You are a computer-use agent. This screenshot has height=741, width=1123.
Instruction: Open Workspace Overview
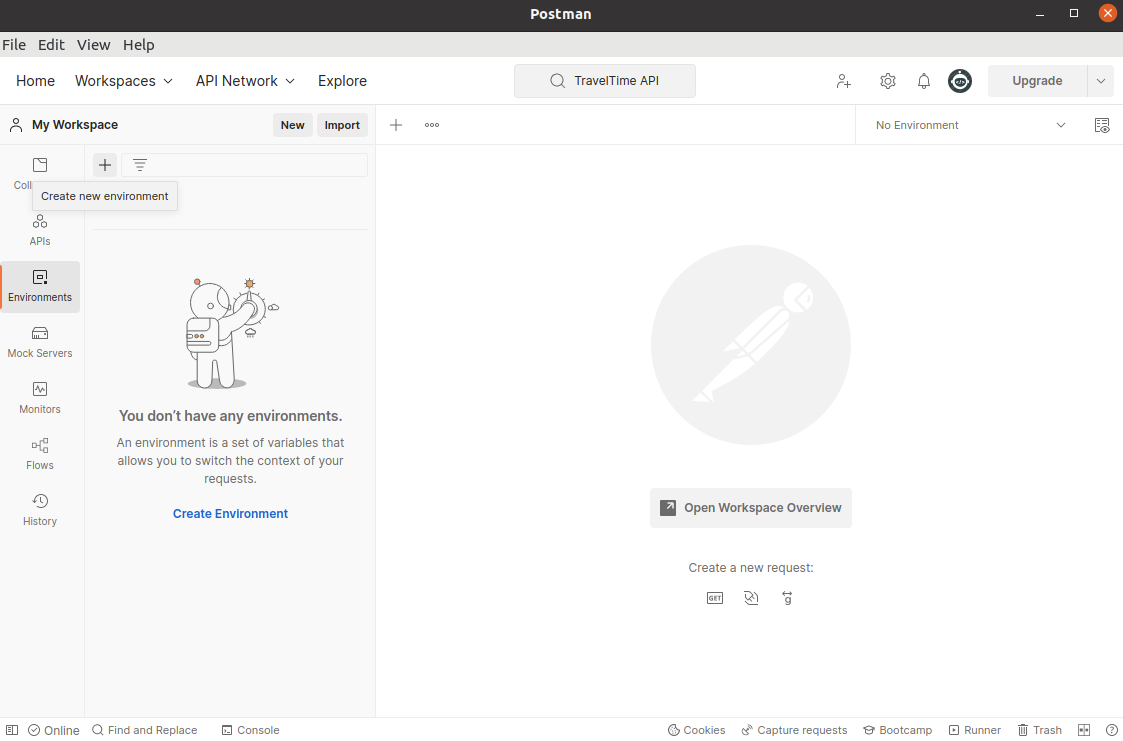point(751,508)
